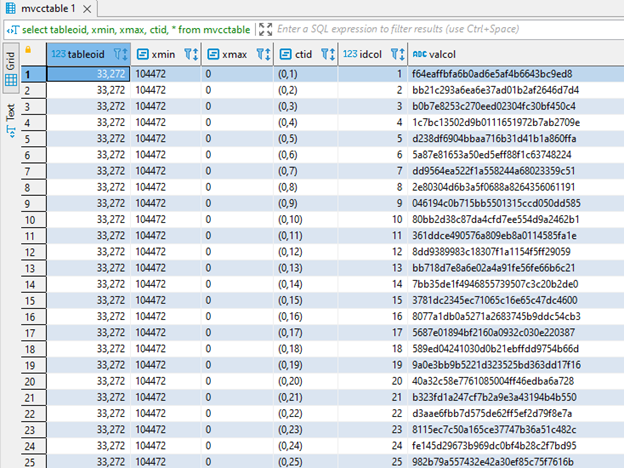The width and height of the screenshot is (624, 468).
Task: Close the mvcctable 1 tab
Action: coord(87,9)
